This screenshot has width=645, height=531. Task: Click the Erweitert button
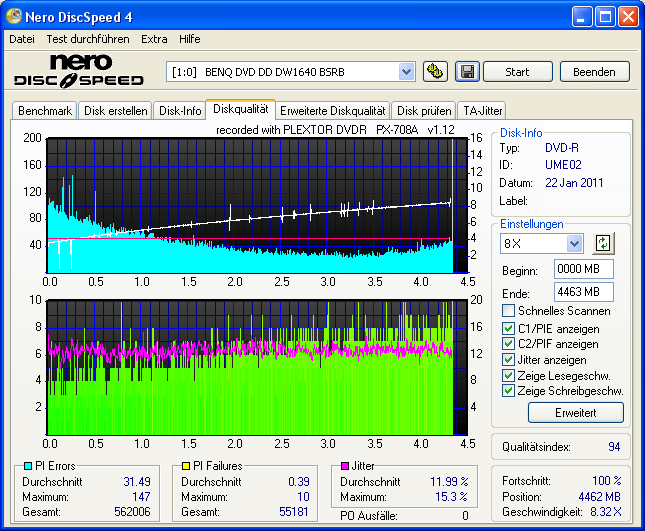pyautogui.click(x=575, y=413)
